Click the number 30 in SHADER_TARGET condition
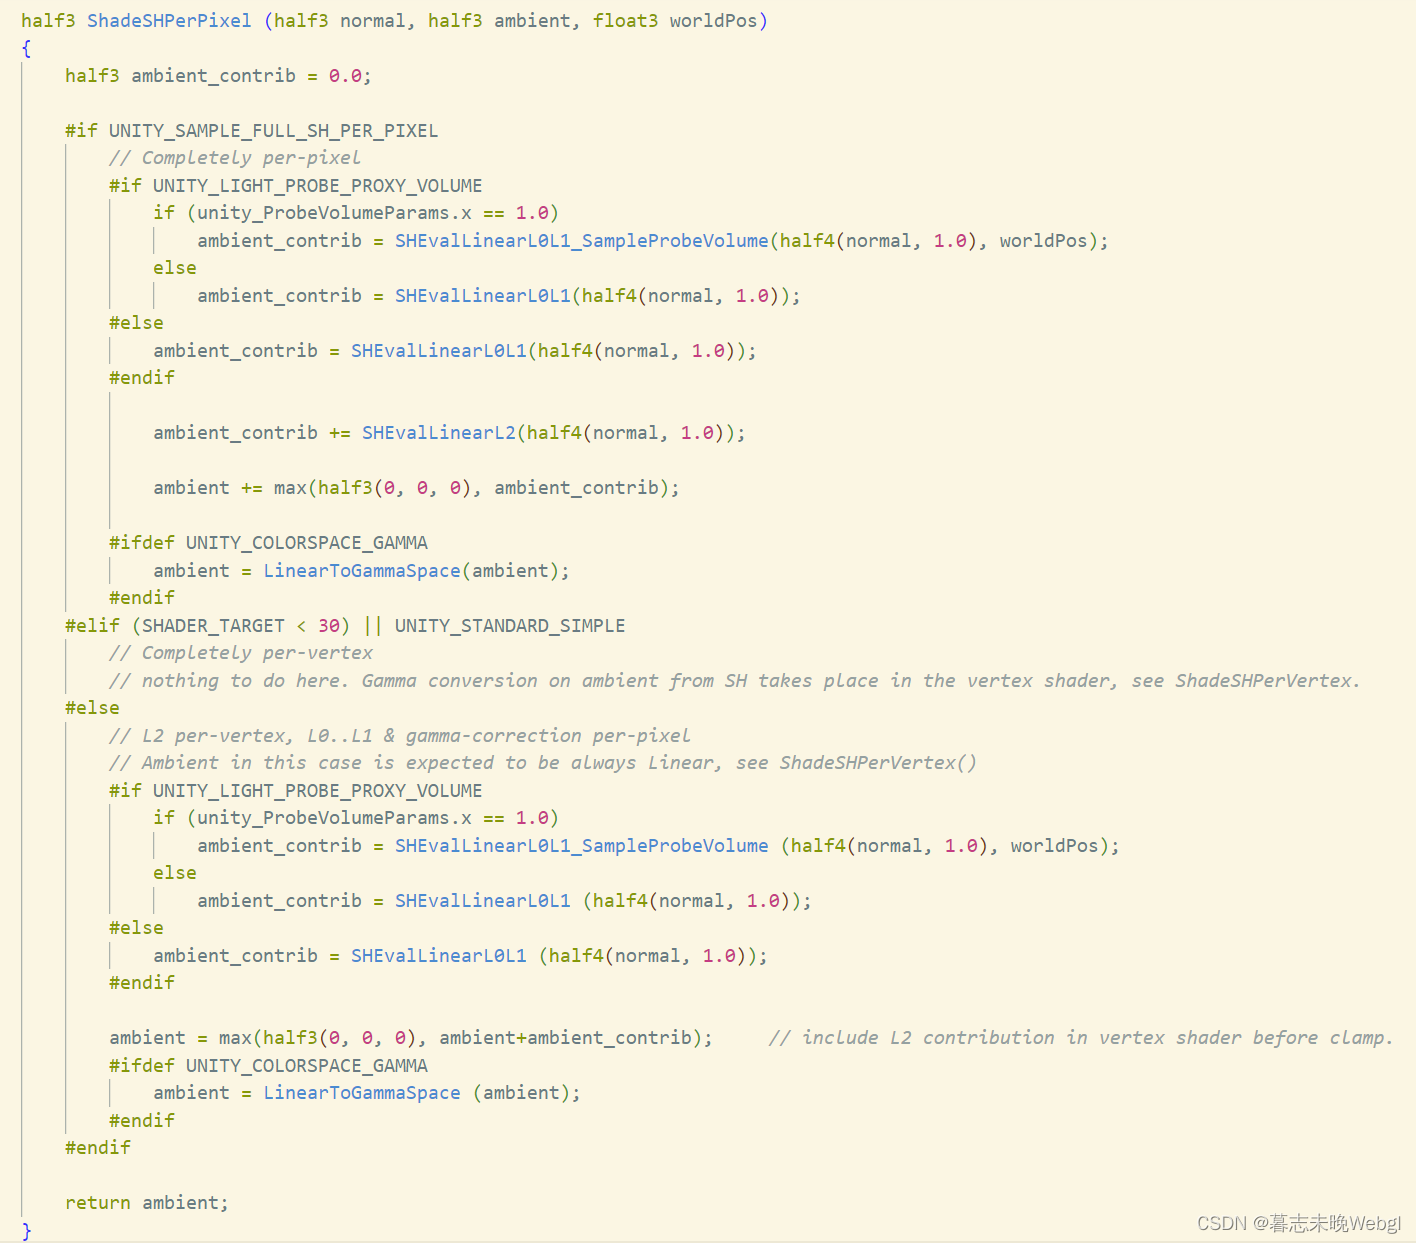This screenshot has width=1416, height=1243. [x=329, y=625]
